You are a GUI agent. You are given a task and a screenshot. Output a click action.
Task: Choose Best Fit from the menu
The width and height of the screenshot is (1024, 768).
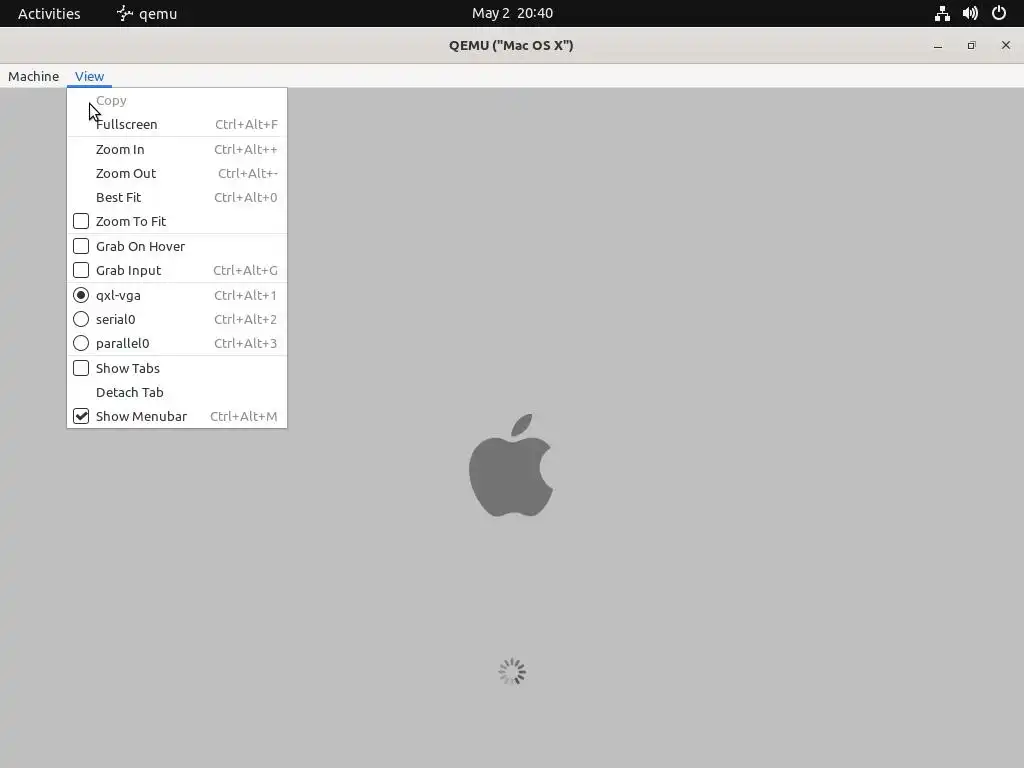[177, 197]
